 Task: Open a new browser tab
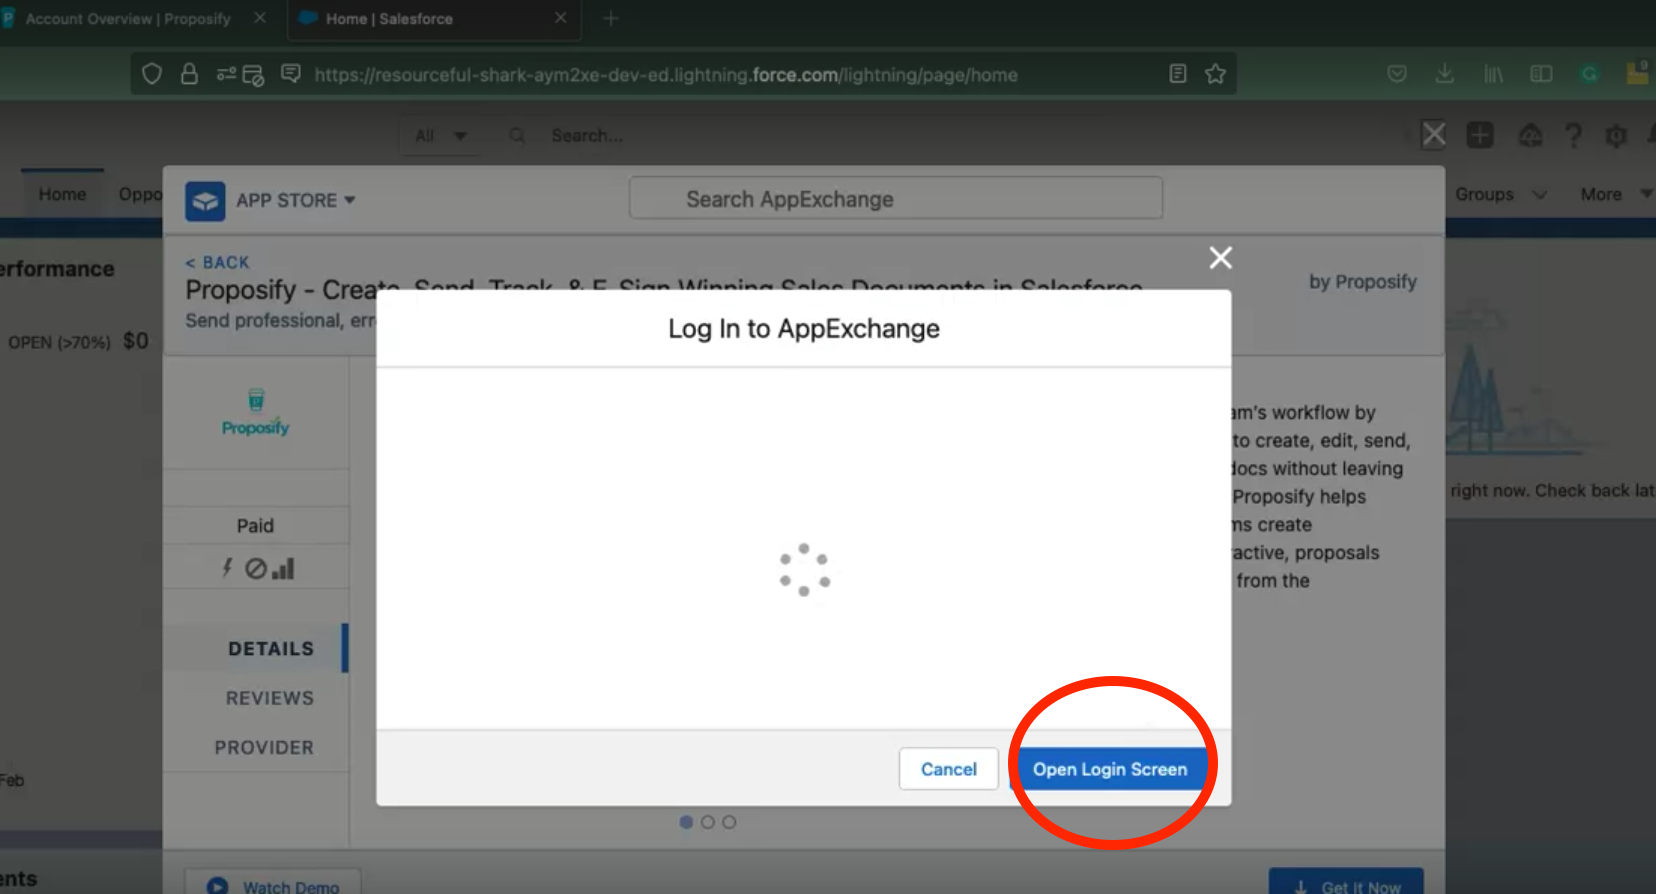click(611, 18)
